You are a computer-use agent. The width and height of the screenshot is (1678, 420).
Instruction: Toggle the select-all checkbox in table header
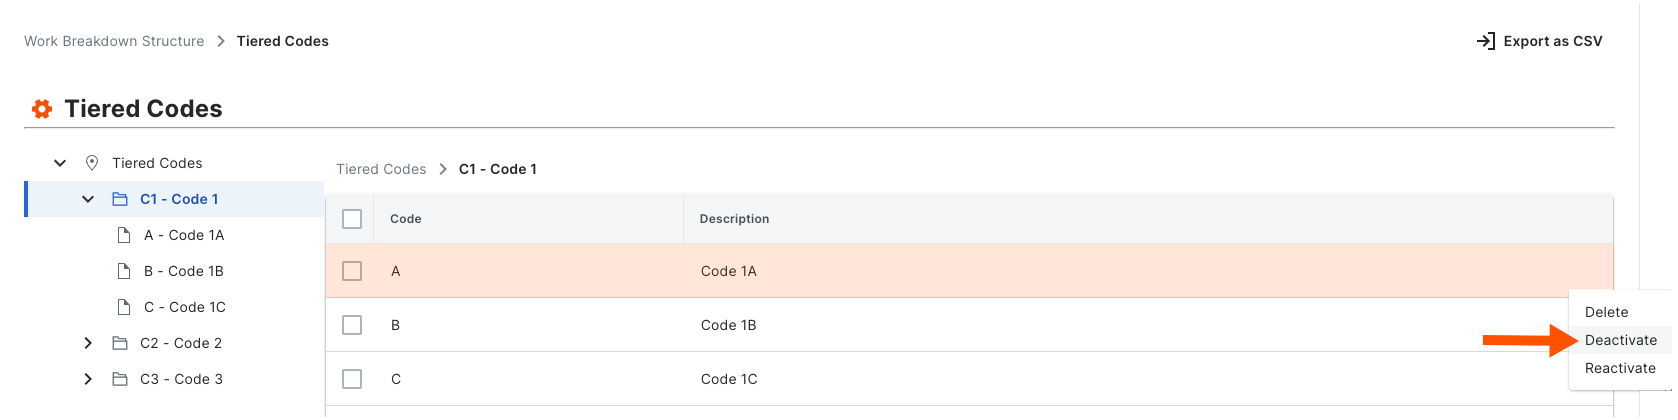coord(352,219)
